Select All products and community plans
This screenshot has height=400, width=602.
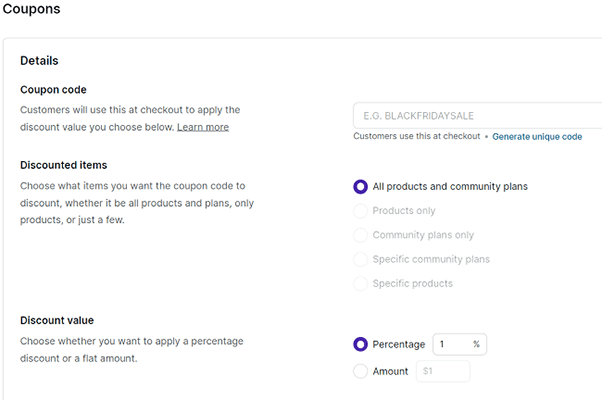click(x=361, y=186)
